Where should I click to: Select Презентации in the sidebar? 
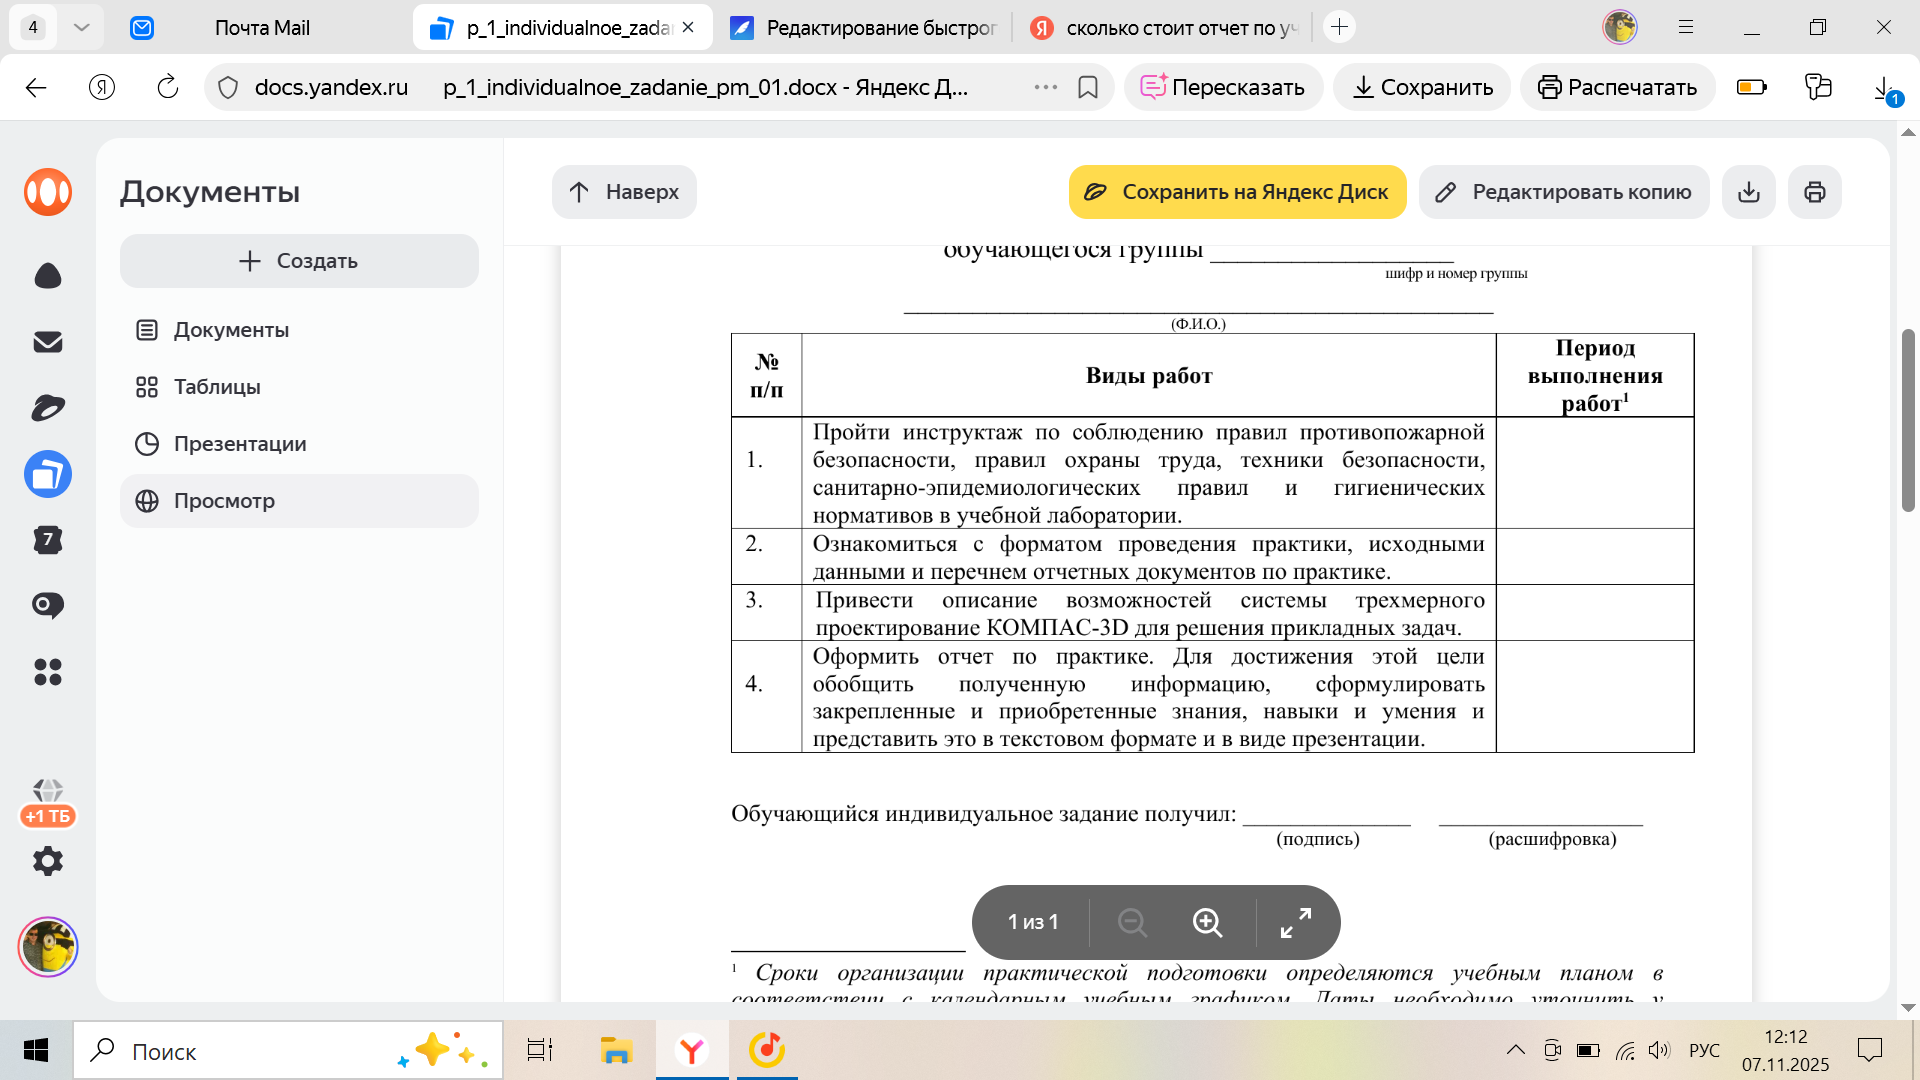click(x=240, y=444)
